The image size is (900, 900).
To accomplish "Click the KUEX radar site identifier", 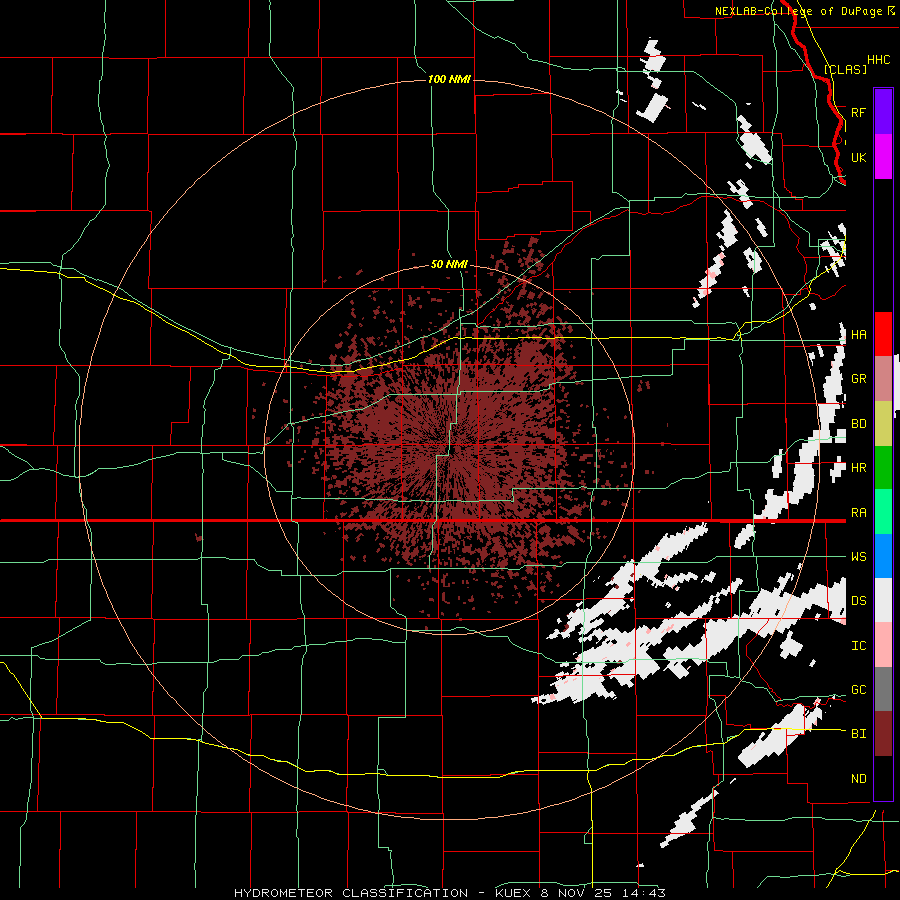I will (x=513, y=893).
